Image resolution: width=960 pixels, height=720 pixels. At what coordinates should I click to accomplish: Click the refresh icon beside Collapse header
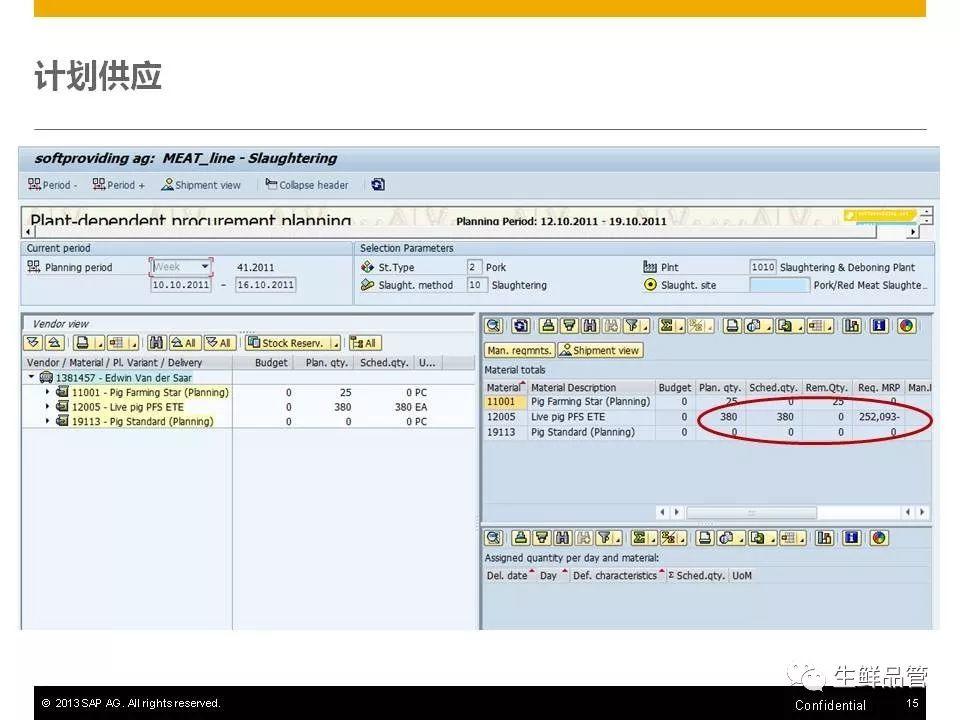click(377, 185)
